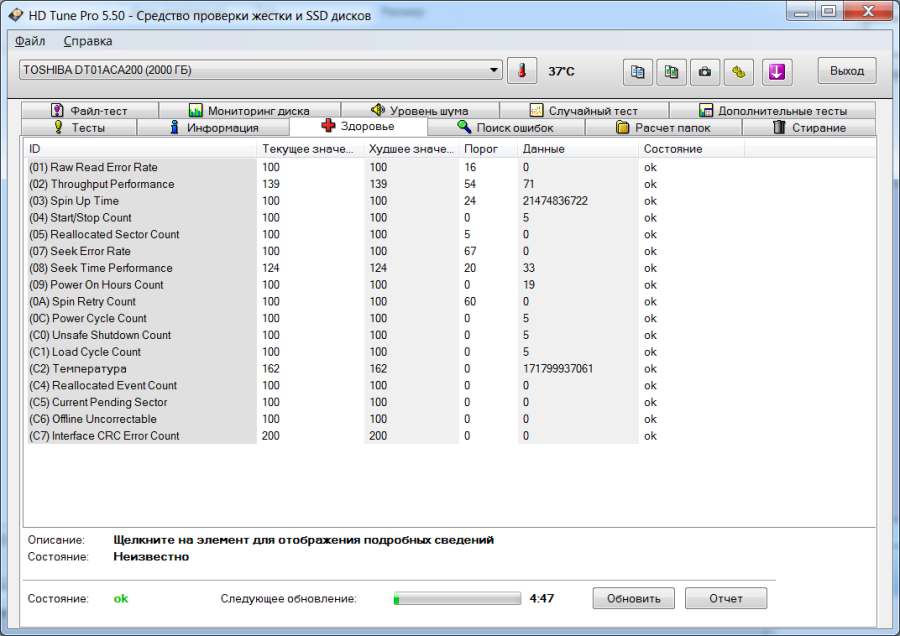Screen dimensions: 900x636
Task: Switch to the Файл-тест tab
Action: 90,110
